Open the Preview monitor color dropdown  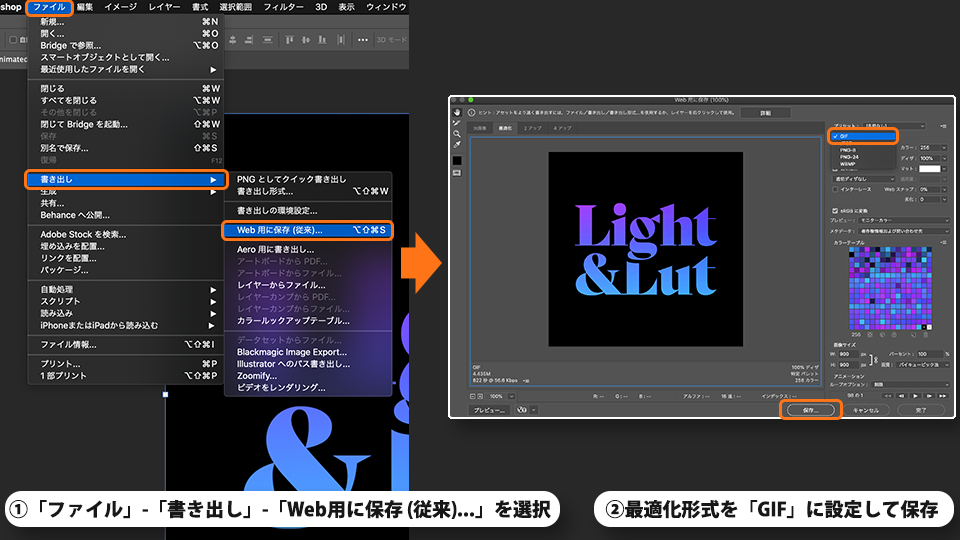pos(904,220)
